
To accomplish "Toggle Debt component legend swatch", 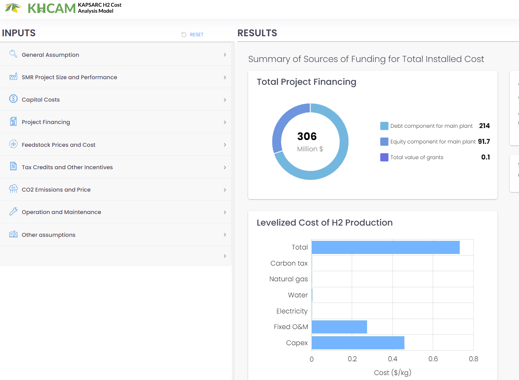I will tap(384, 126).
